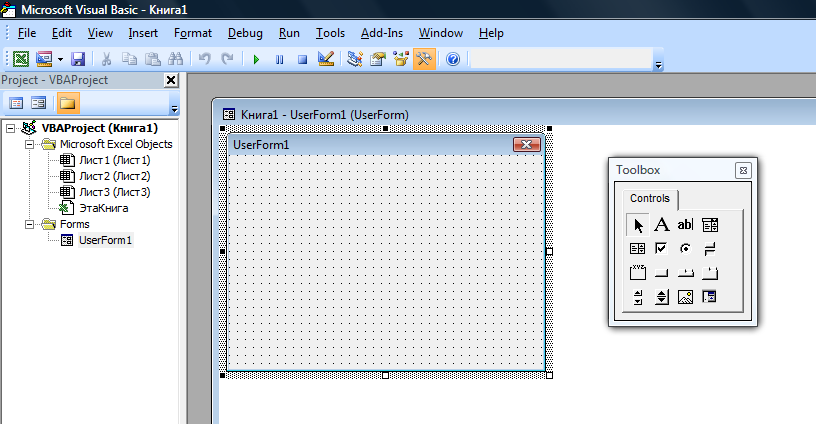
Task: Choose the Frame control in Toolbox
Action: [638, 273]
